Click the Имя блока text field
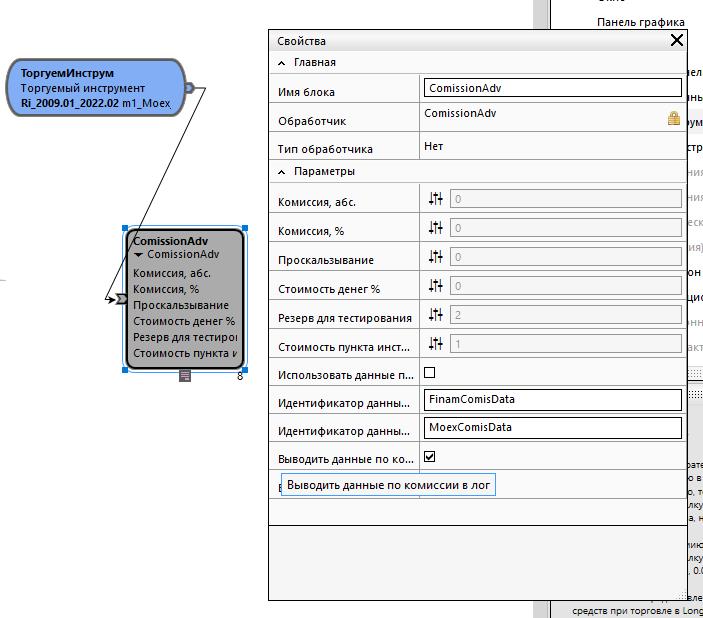The image size is (703, 618). pyautogui.click(x=552, y=88)
